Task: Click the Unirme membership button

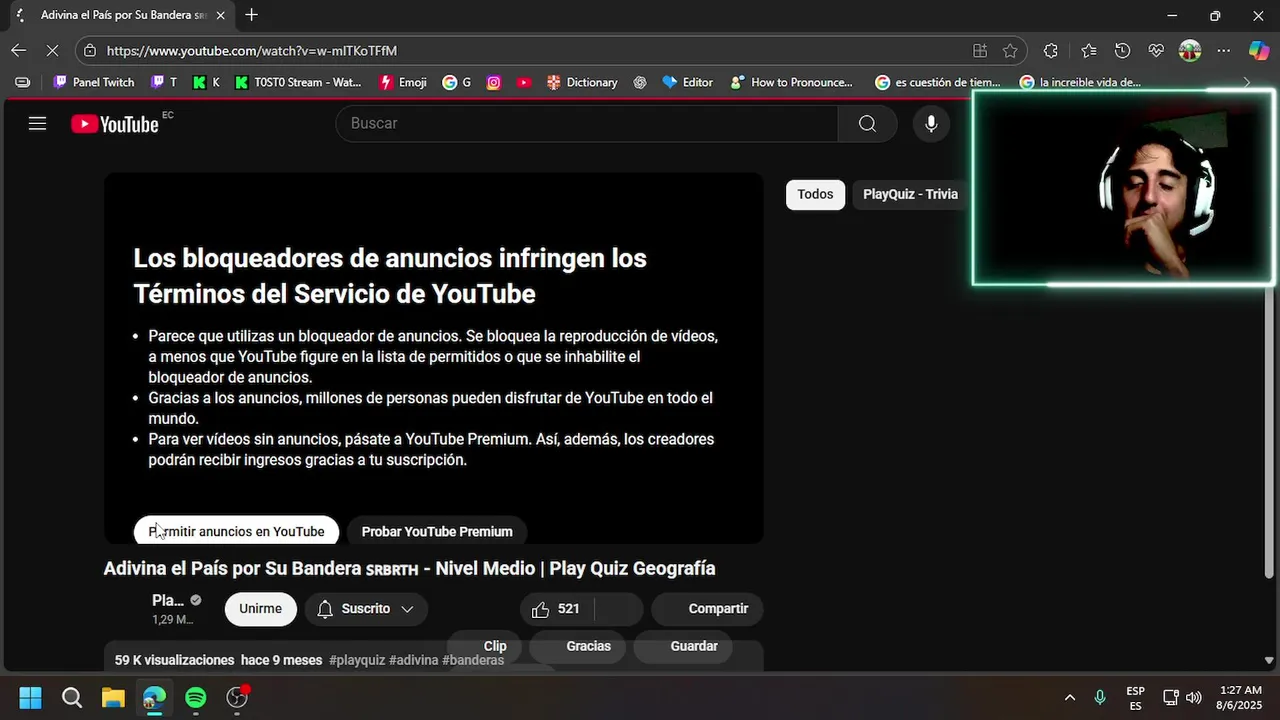Action: click(260, 608)
